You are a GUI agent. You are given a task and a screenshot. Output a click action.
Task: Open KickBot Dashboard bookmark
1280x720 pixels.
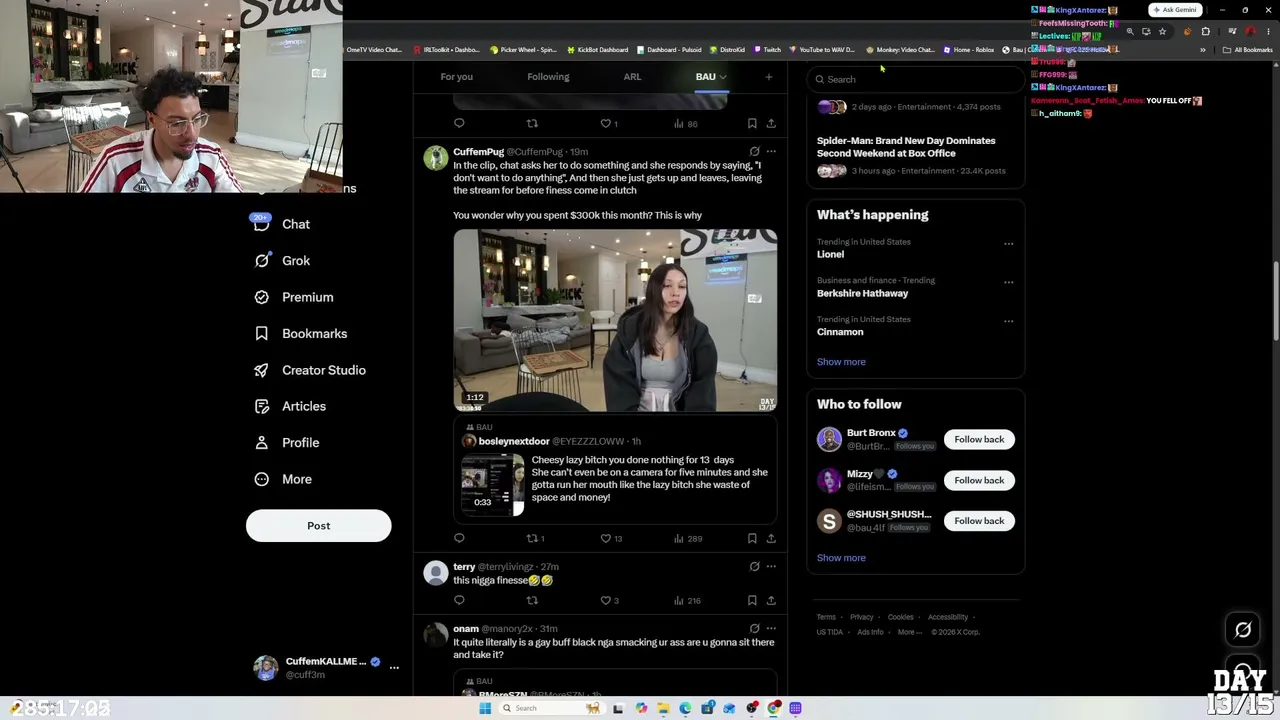point(597,50)
